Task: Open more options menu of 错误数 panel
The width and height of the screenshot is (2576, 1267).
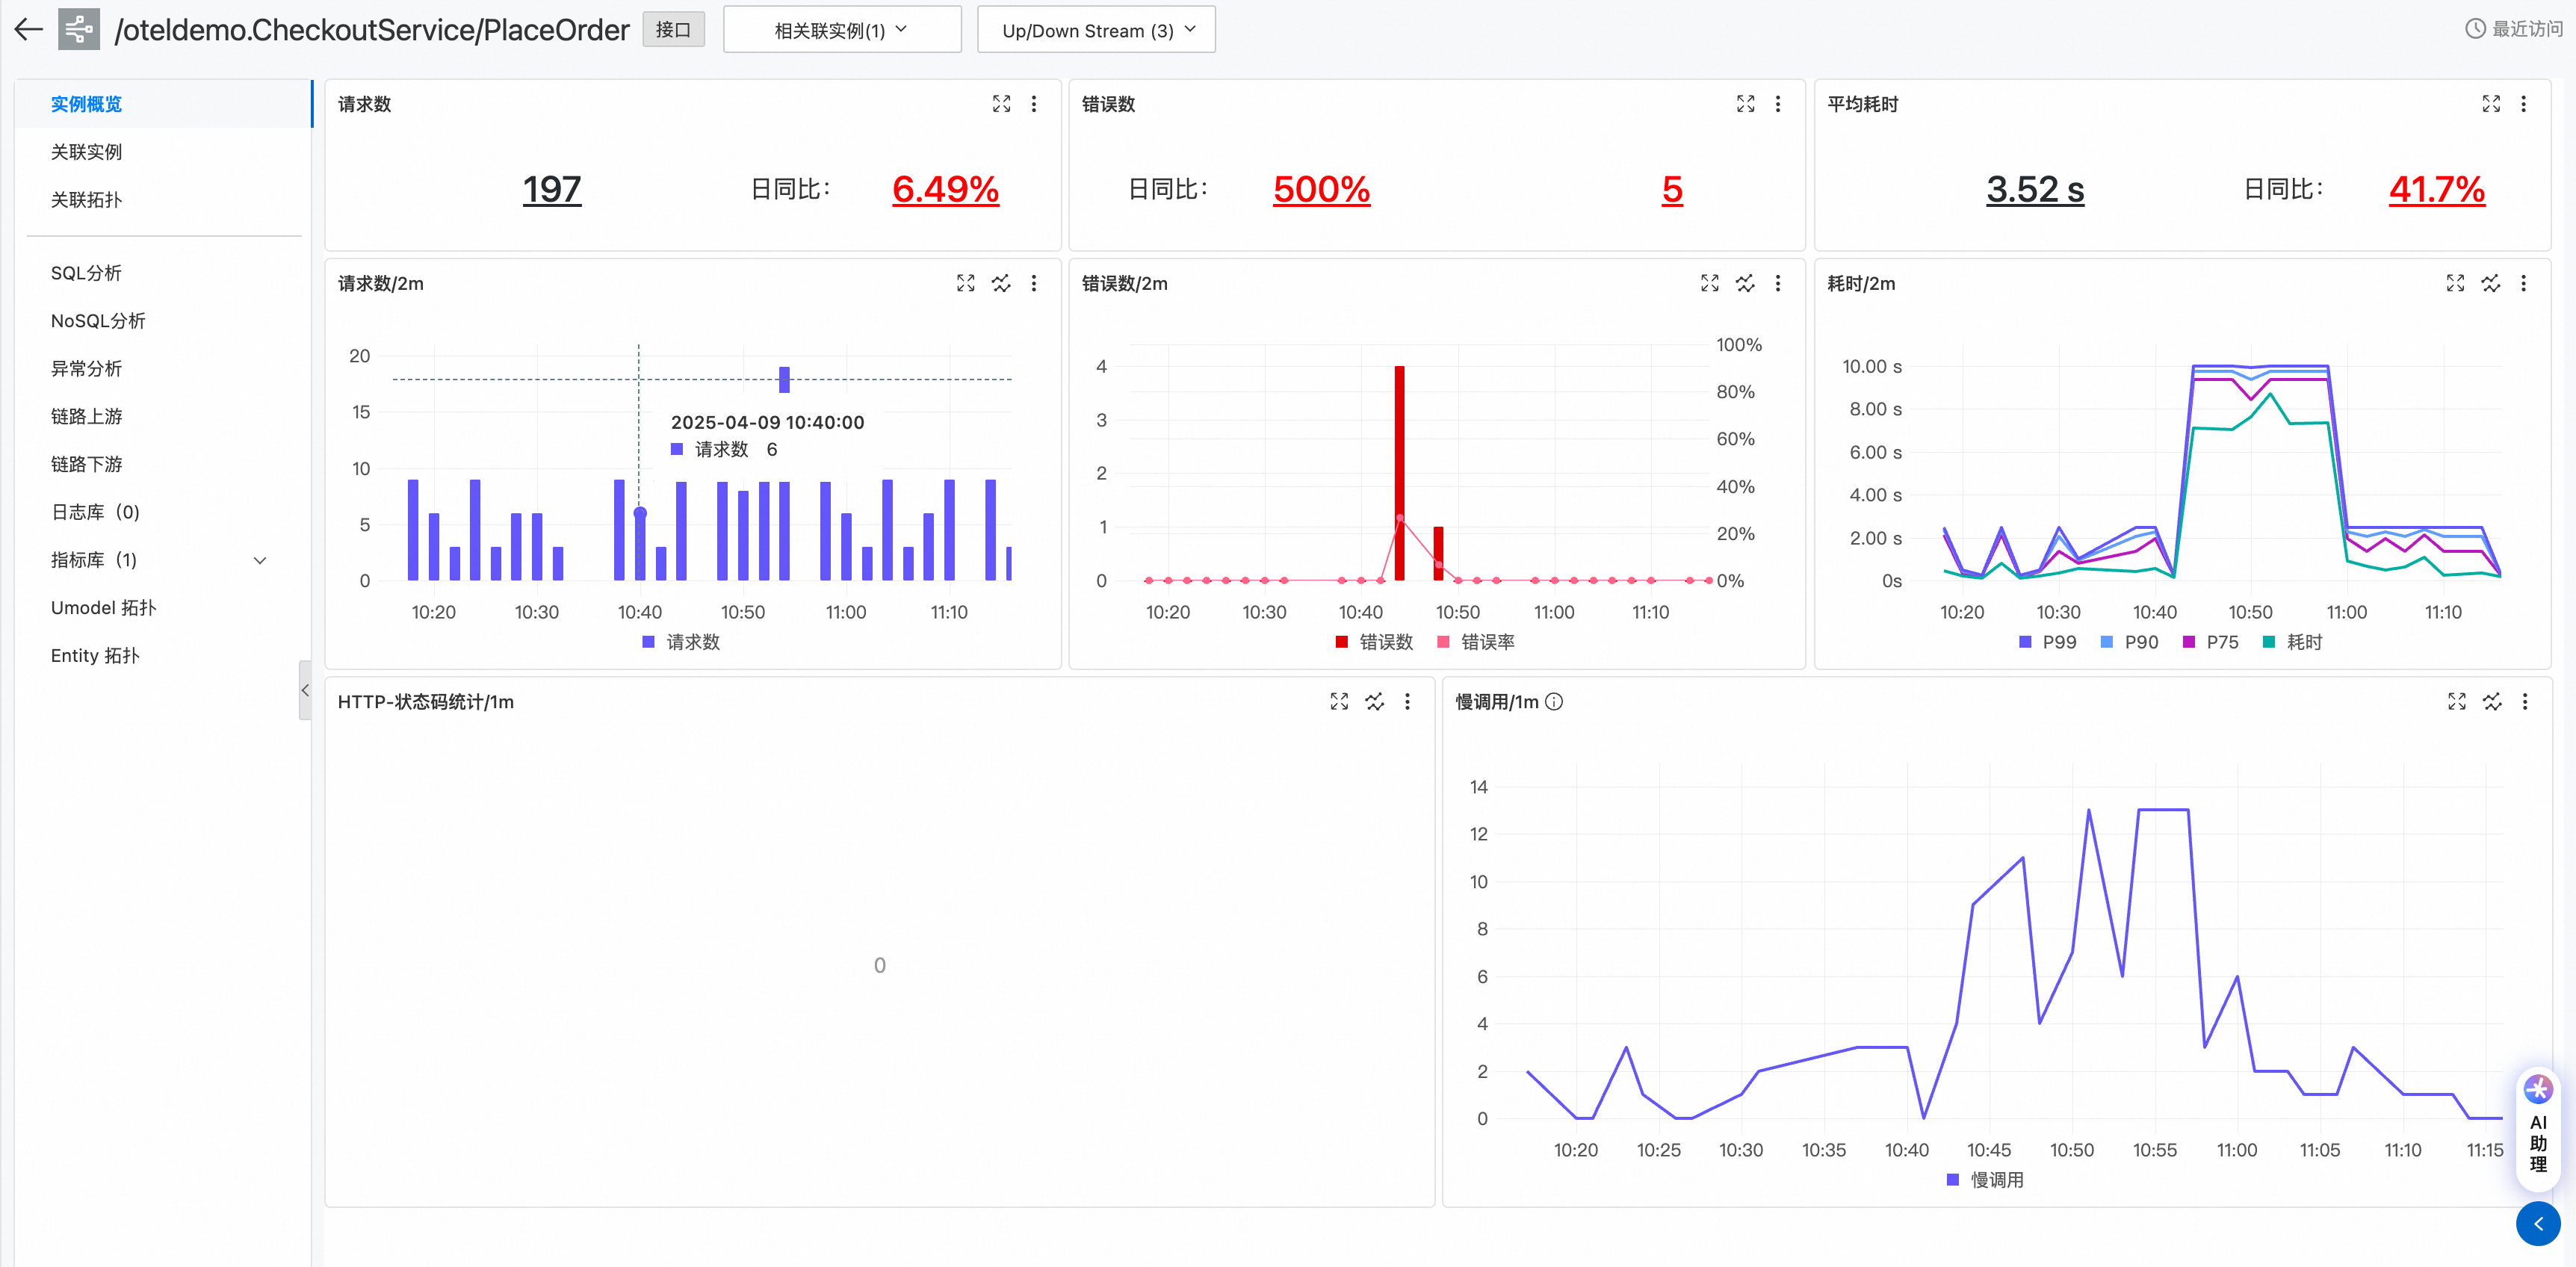Action: pos(1778,104)
